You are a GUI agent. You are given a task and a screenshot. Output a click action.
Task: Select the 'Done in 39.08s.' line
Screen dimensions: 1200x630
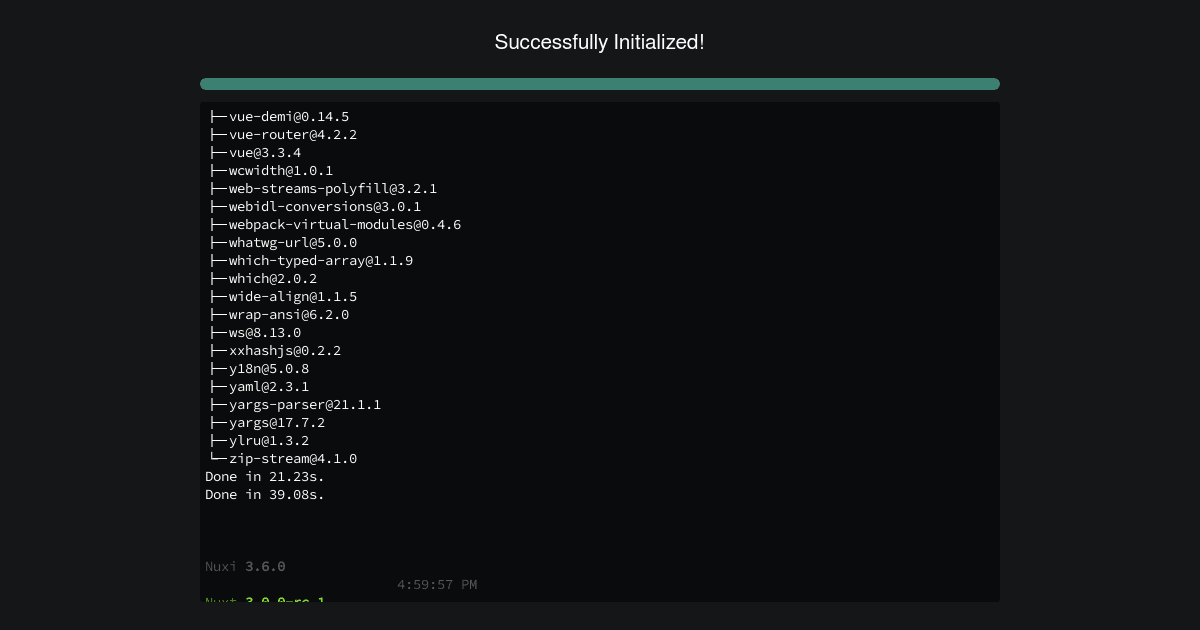tap(265, 494)
